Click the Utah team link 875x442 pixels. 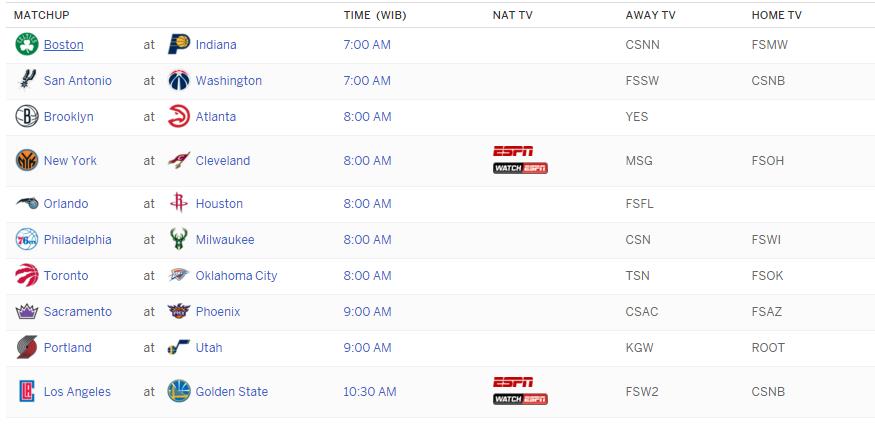click(x=209, y=348)
